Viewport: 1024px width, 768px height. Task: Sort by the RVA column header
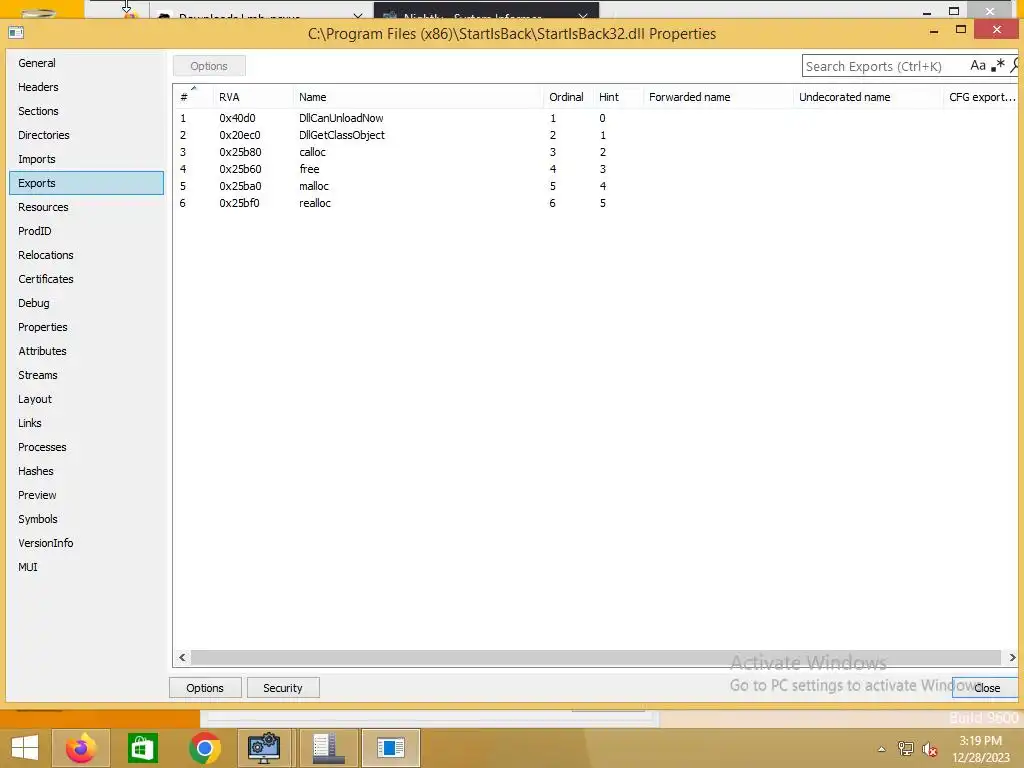253,97
